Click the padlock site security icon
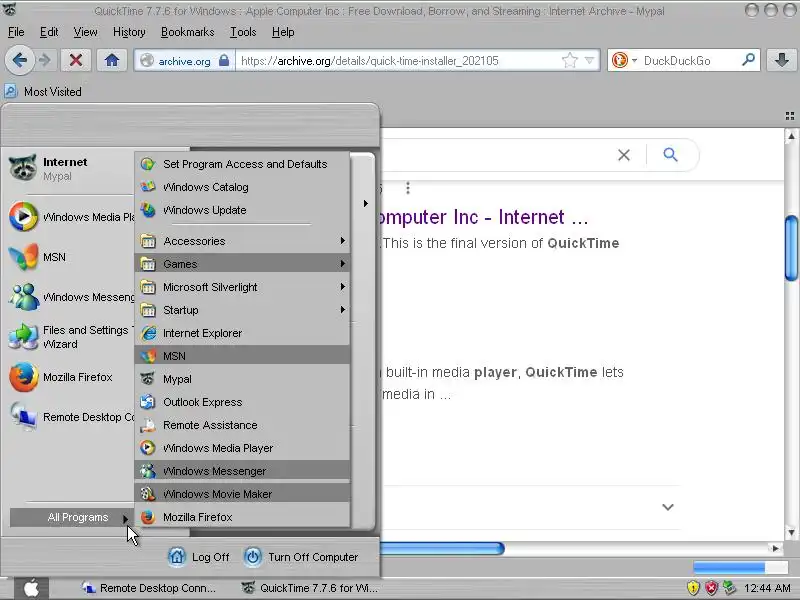 coord(223,60)
